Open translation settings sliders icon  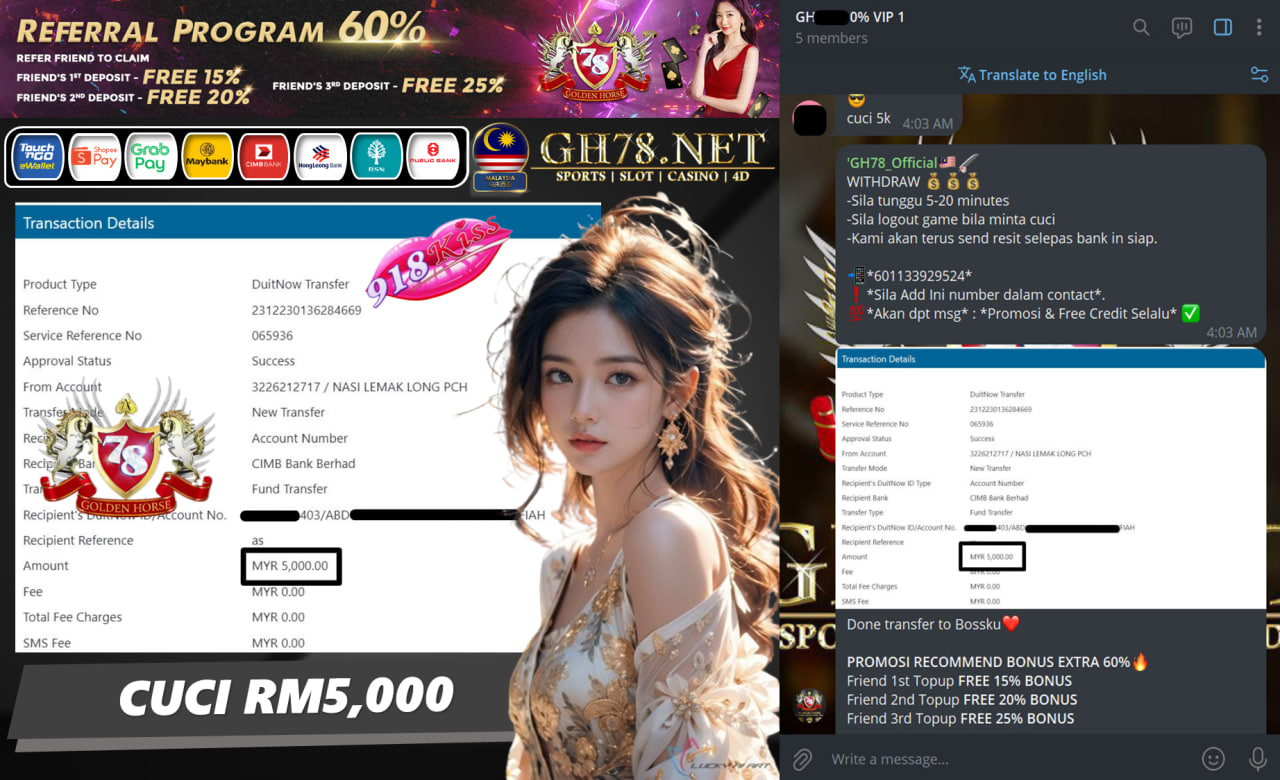[x=1259, y=75]
